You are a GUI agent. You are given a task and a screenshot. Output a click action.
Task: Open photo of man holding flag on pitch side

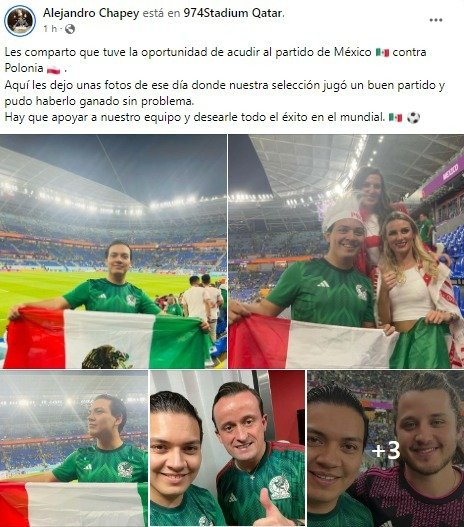(113, 251)
